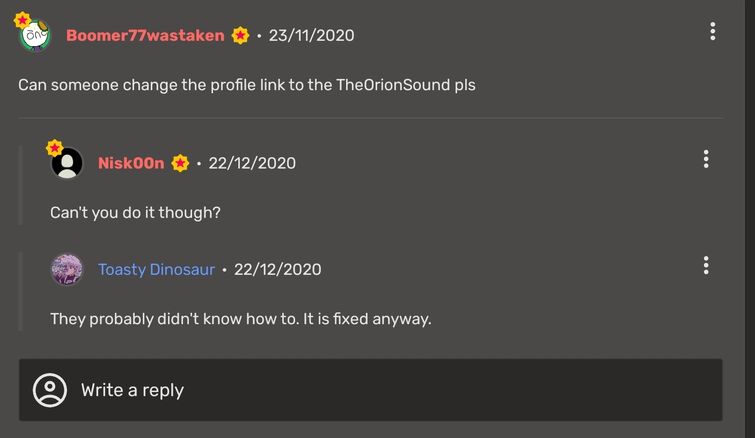
Task: Visit the Boomer77wastaken username link
Action: pos(145,36)
